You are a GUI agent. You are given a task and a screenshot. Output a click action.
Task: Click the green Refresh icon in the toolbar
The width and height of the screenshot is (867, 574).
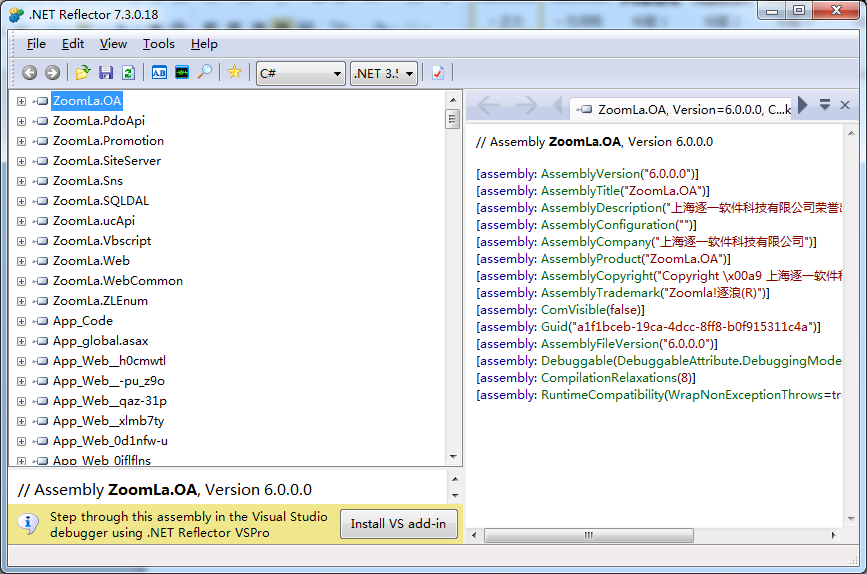pyautogui.click(x=128, y=73)
